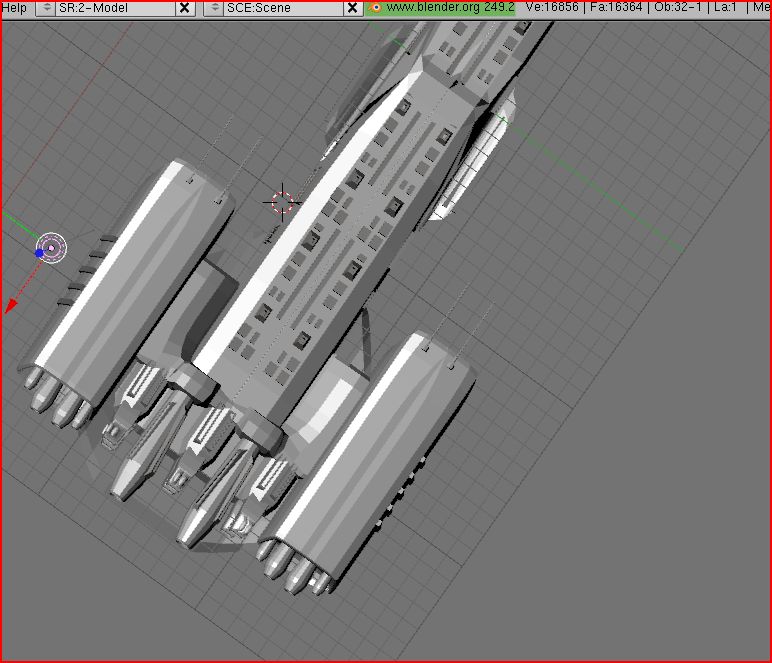
Task: Open the screen selector arrows beside SR:2-Model
Action: click(46, 8)
